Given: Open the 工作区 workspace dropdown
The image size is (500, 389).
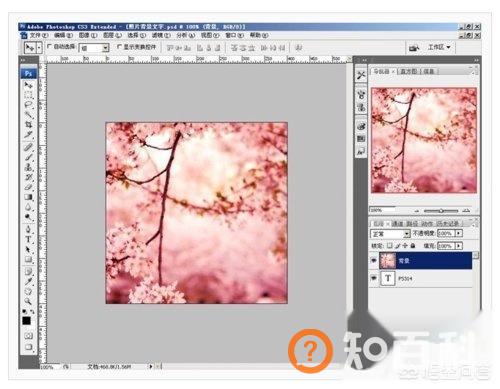Looking at the screenshot, I should (x=439, y=47).
